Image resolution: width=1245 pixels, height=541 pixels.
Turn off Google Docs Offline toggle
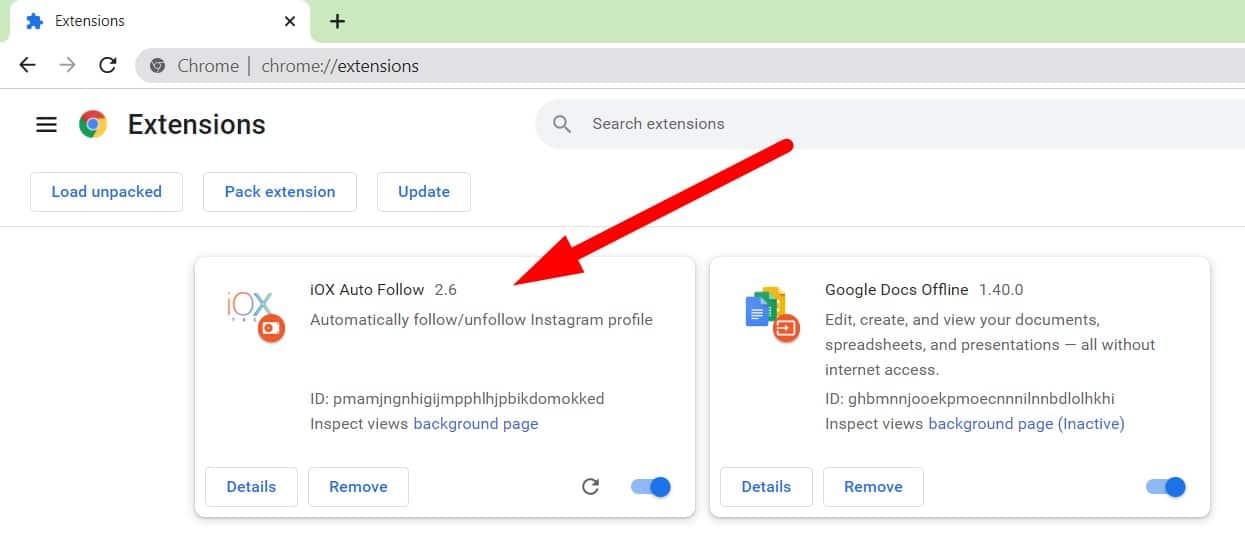[x=1166, y=487]
